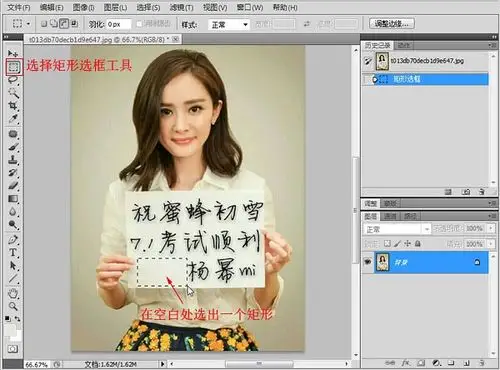
Task: Select the Zoom tool in toolbox
Action: (13, 306)
